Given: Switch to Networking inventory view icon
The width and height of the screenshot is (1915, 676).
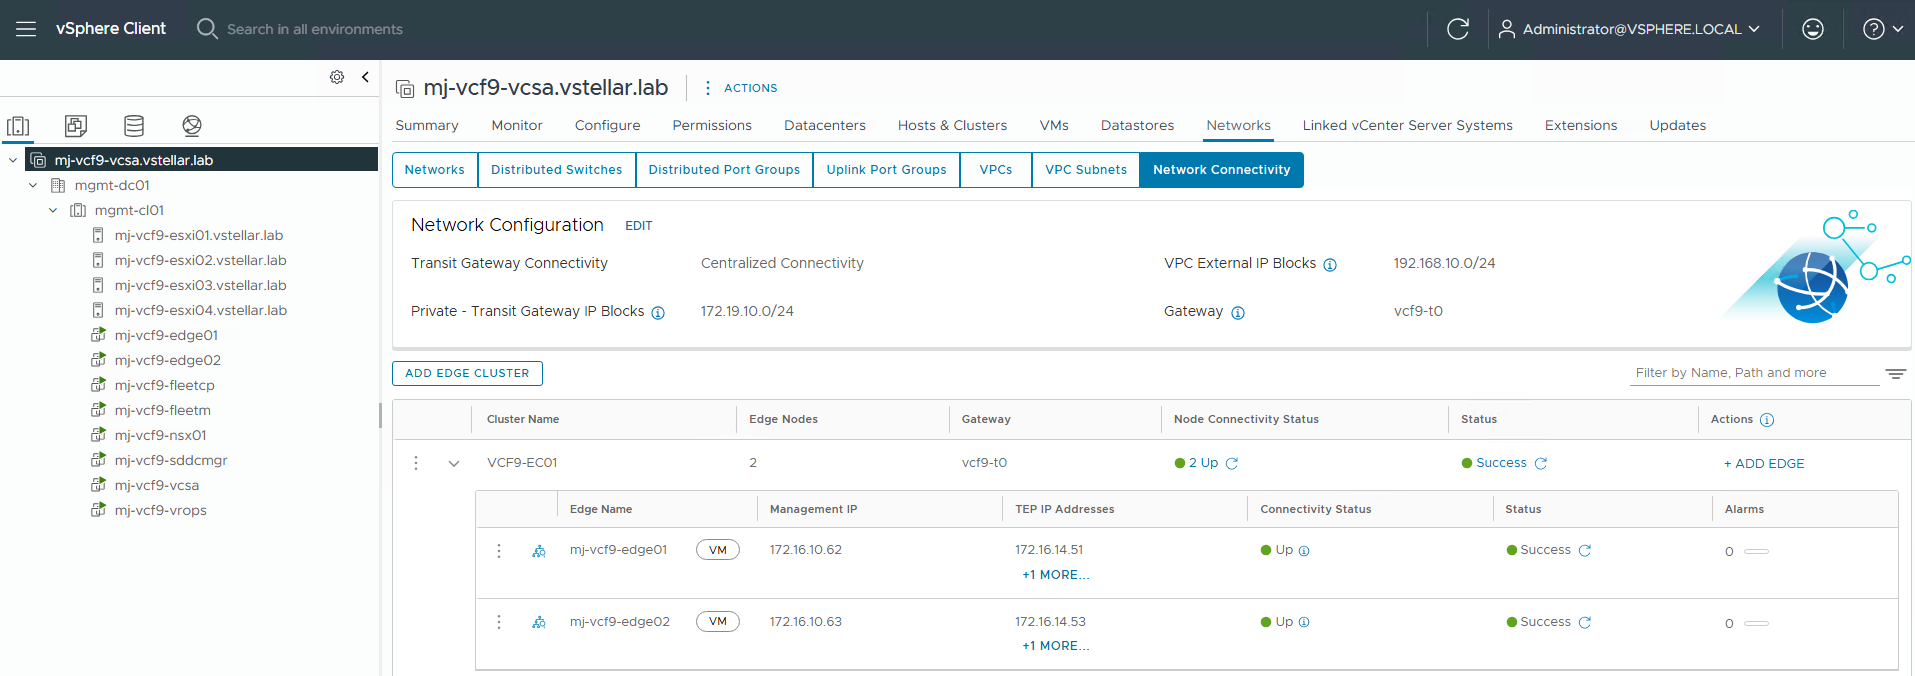Looking at the screenshot, I should point(192,125).
